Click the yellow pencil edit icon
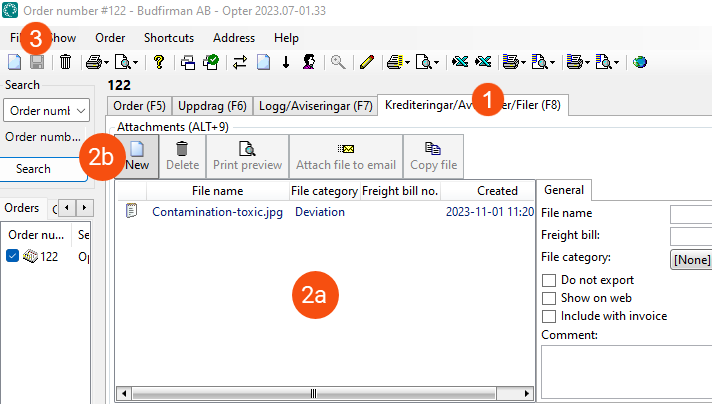The width and height of the screenshot is (712, 404). 366,62
